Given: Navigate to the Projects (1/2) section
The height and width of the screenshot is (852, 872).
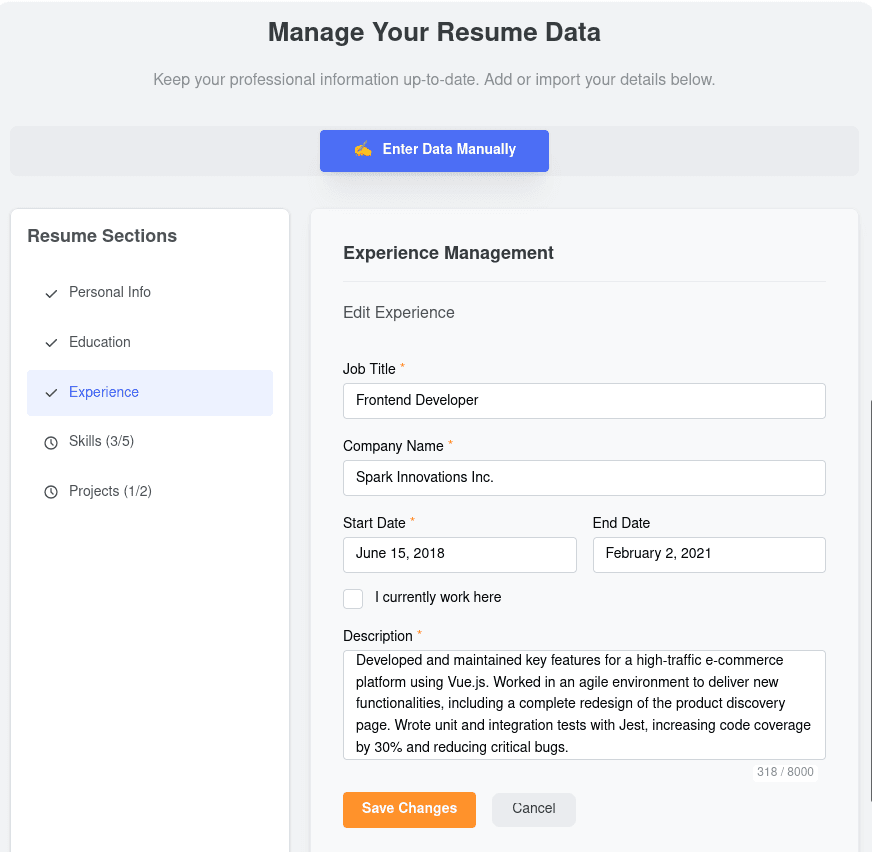Looking at the screenshot, I should pyautogui.click(x=110, y=492).
